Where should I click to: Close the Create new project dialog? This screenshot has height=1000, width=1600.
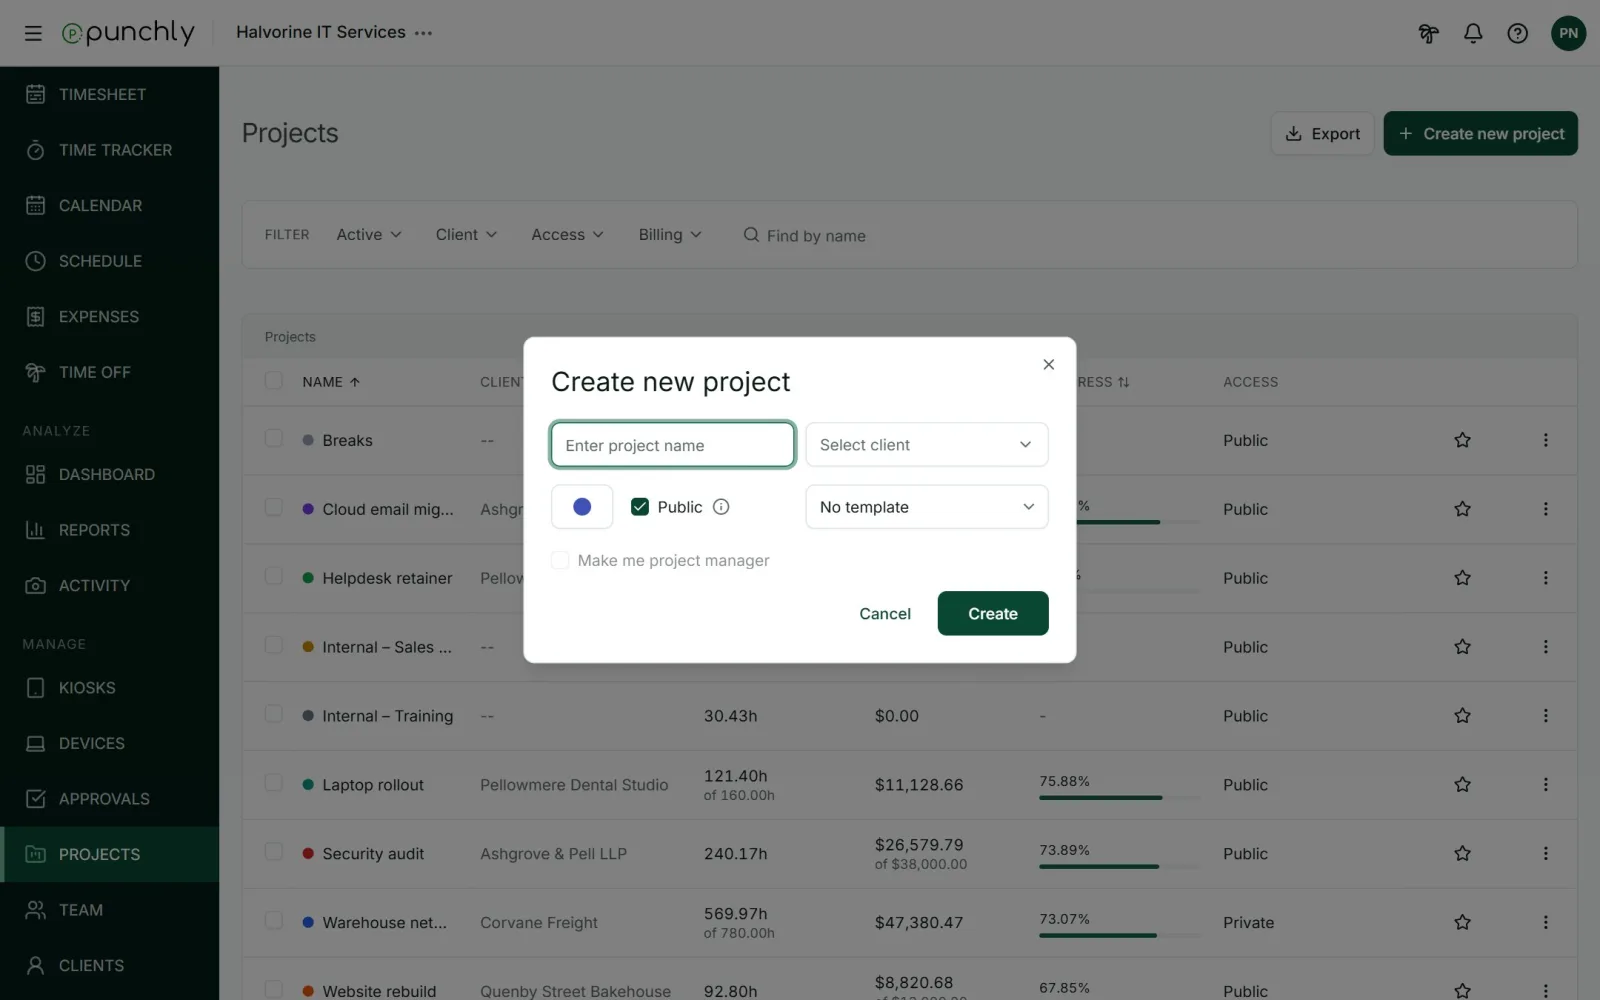pyautogui.click(x=1048, y=365)
